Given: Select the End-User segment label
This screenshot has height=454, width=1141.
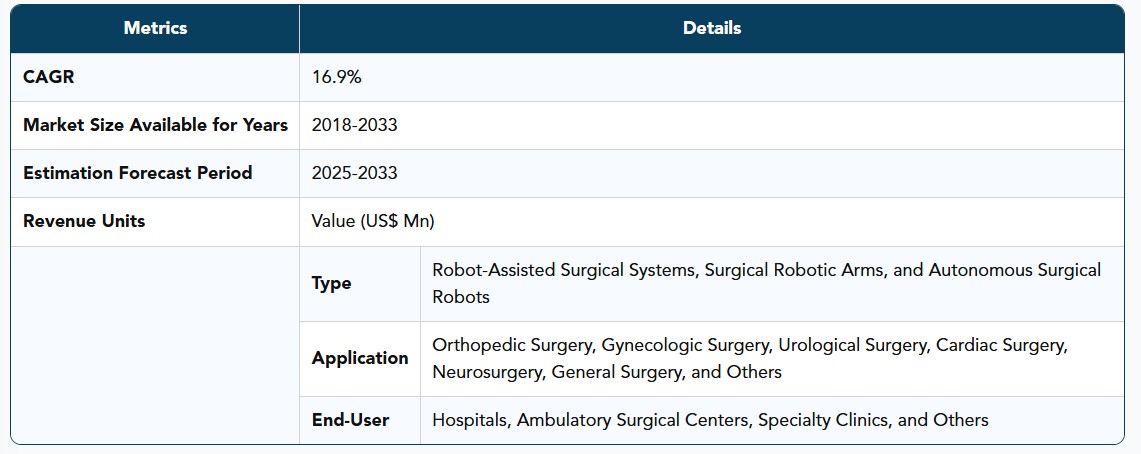Looking at the screenshot, I should [350, 420].
